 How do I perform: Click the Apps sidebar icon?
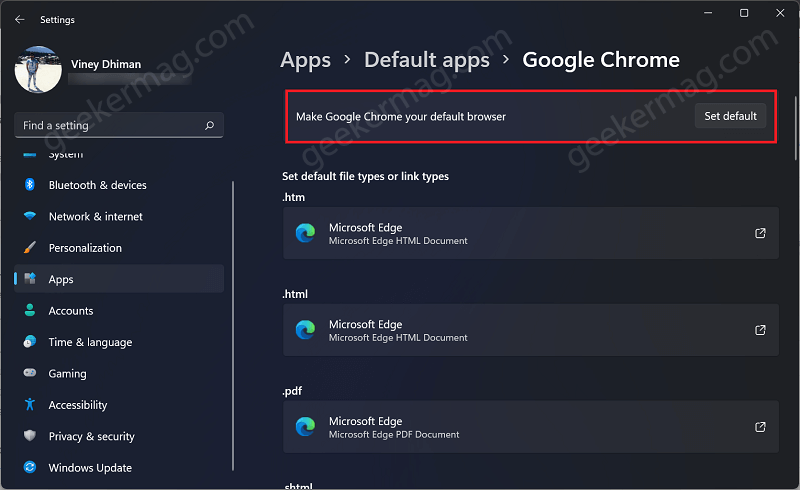pyautogui.click(x=30, y=279)
